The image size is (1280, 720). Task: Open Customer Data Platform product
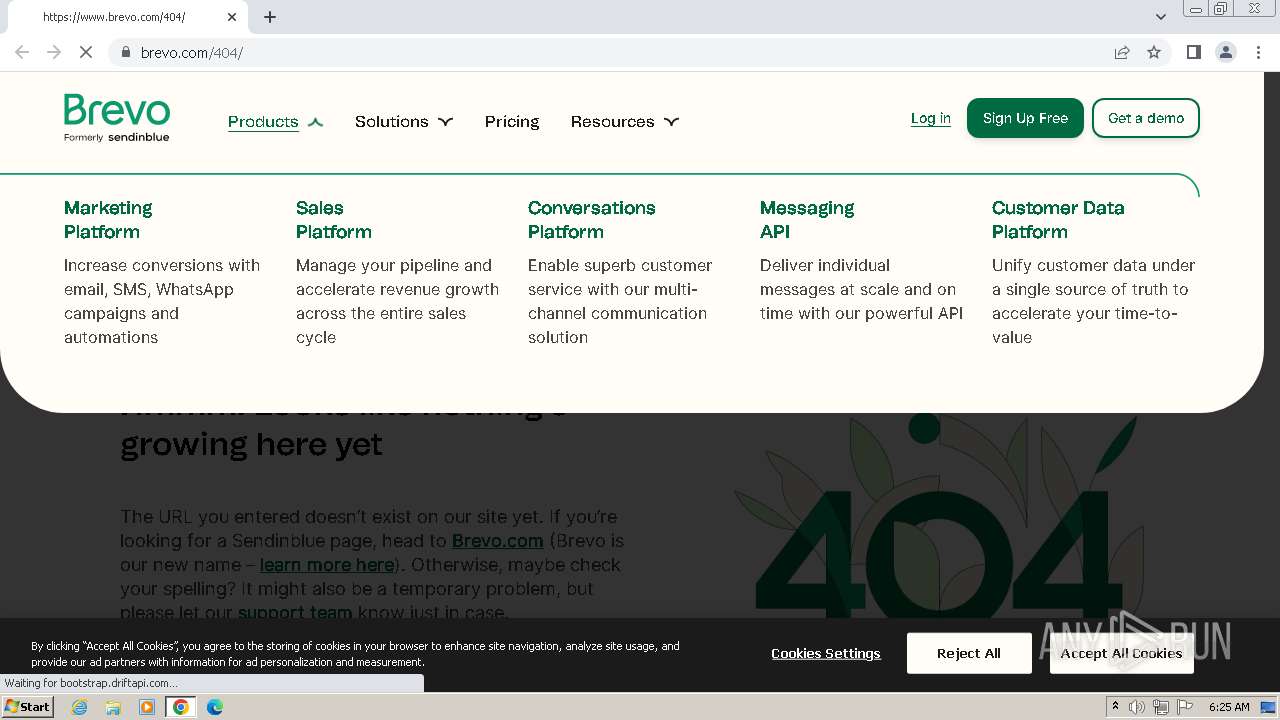1058,220
